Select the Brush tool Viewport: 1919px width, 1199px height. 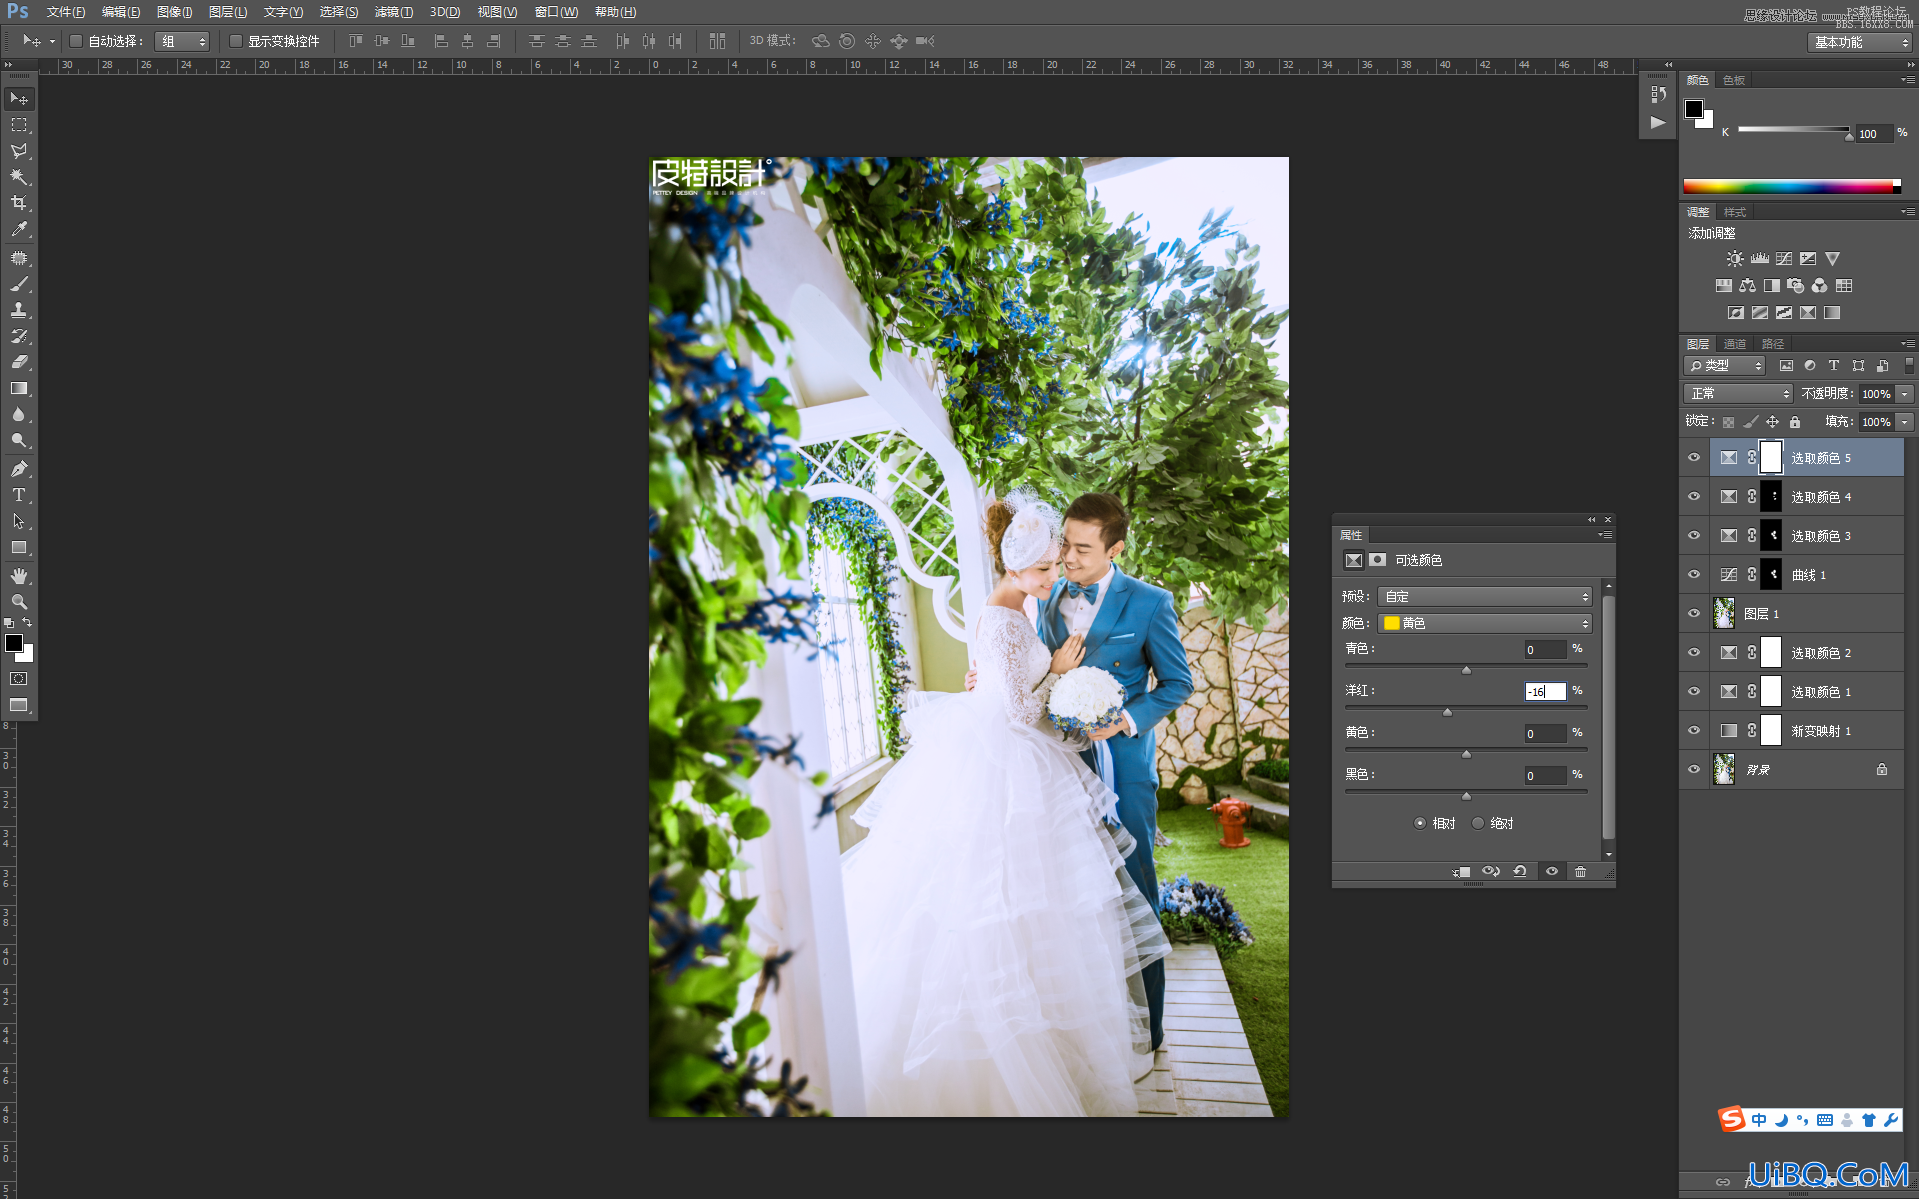click(x=19, y=284)
